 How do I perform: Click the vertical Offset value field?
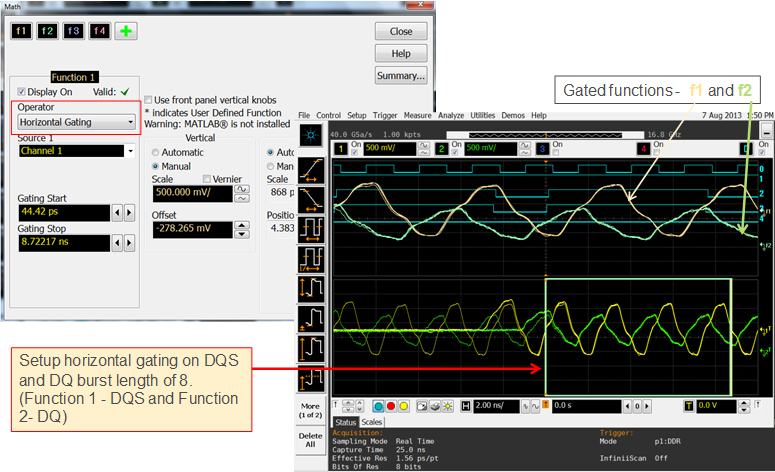tap(190, 229)
